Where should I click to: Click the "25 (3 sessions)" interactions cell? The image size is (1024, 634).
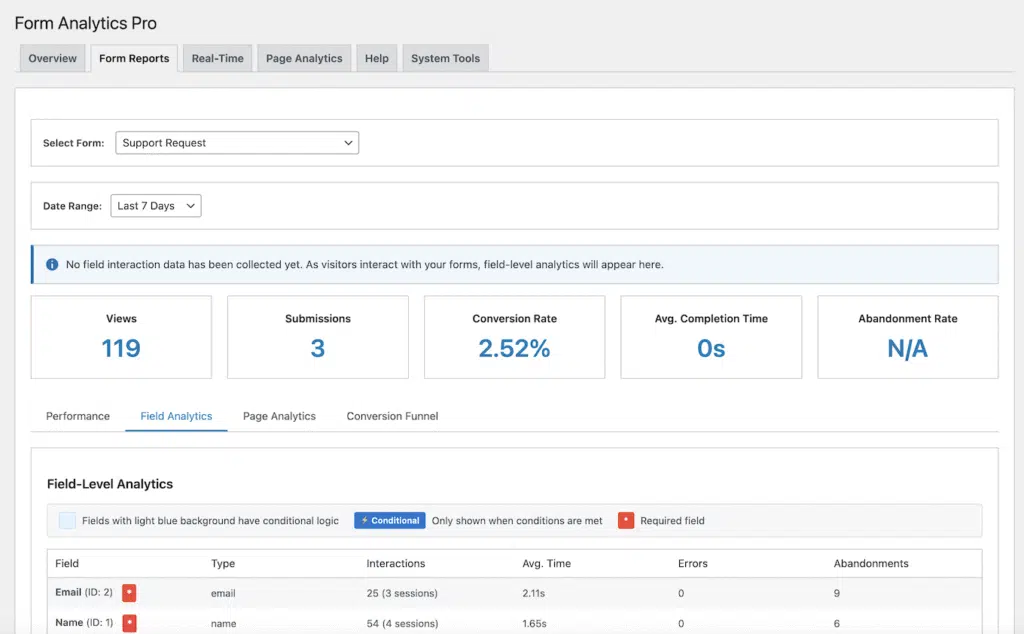coord(402,593)
